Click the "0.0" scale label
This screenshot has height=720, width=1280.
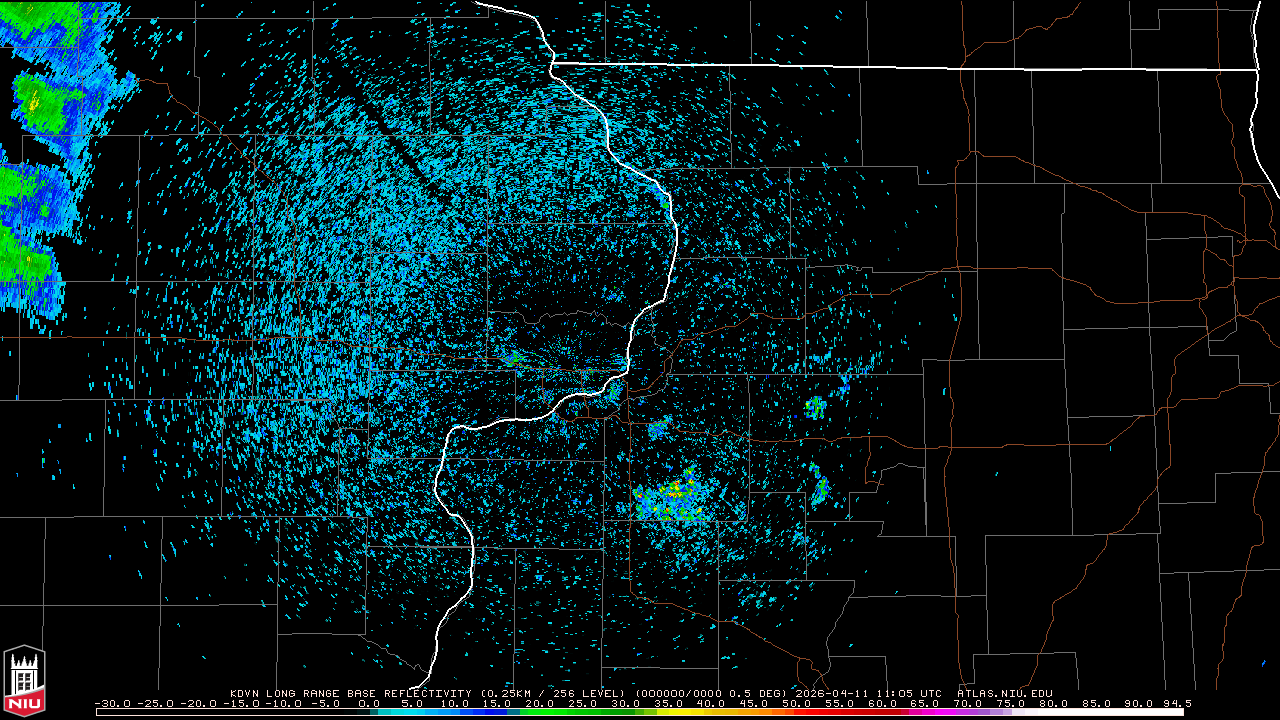point(369,704)
